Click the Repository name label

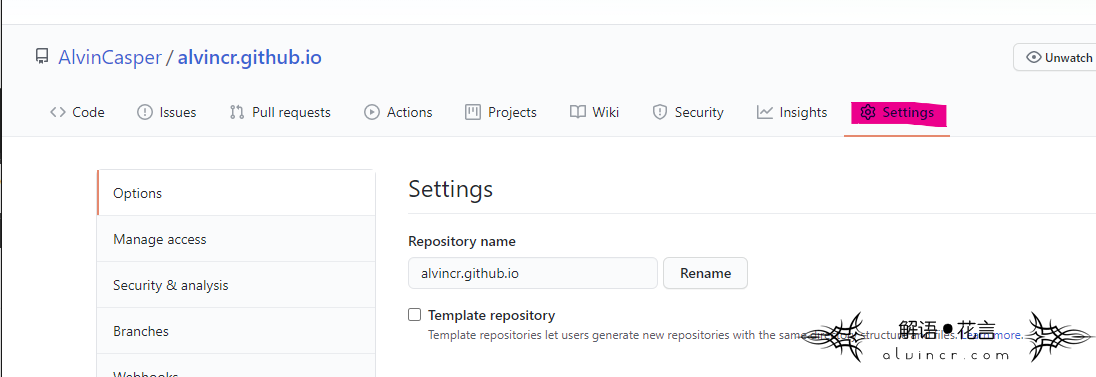[462, 241]
